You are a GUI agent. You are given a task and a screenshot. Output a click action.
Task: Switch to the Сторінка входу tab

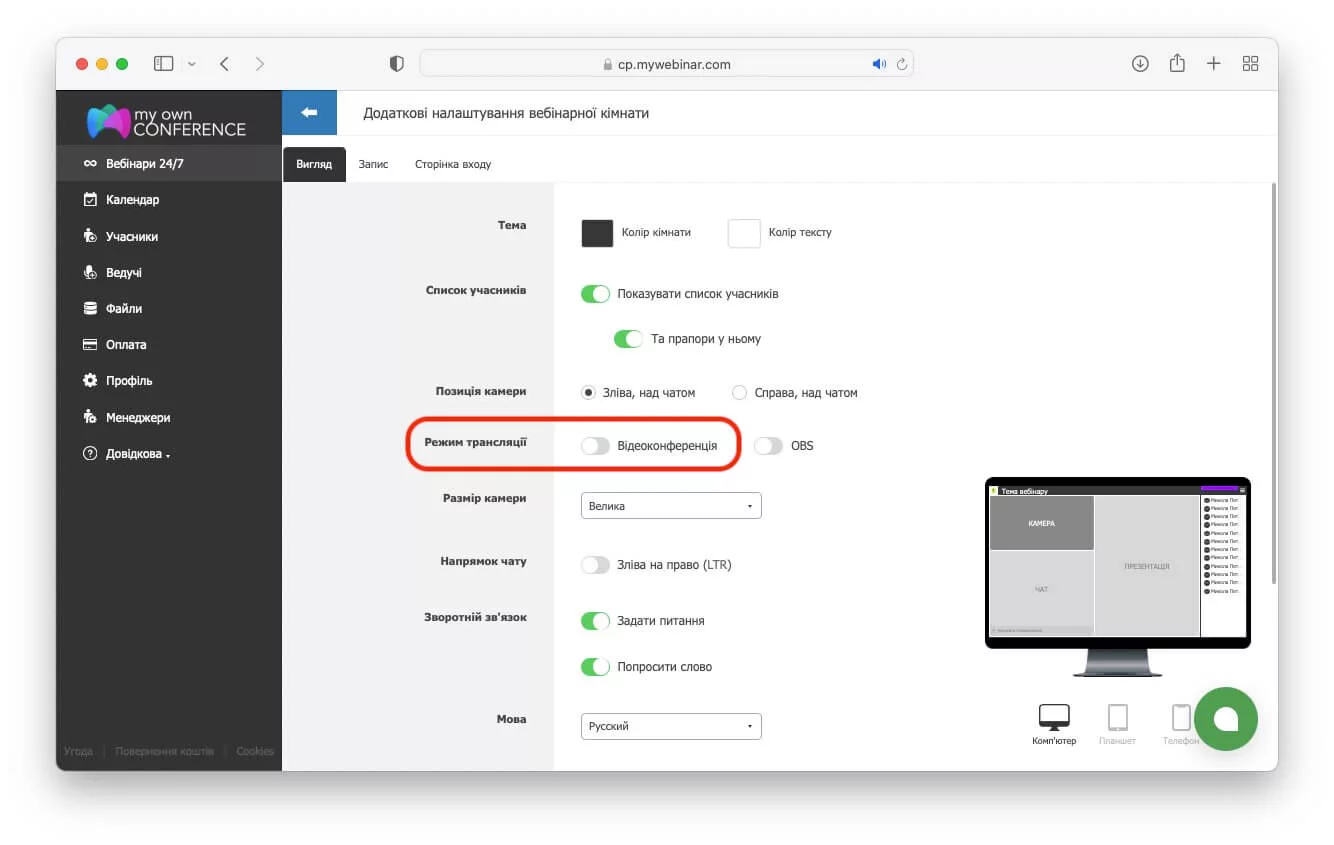[453, 164]
